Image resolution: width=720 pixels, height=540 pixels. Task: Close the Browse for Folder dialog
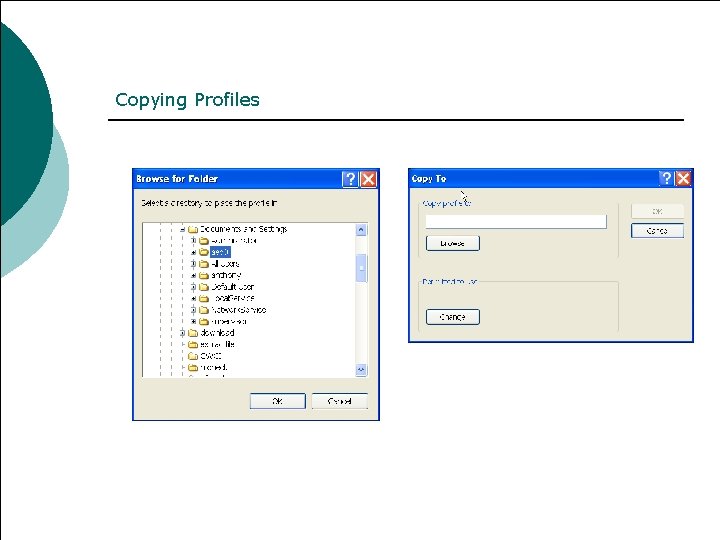(x=368, y=179)
